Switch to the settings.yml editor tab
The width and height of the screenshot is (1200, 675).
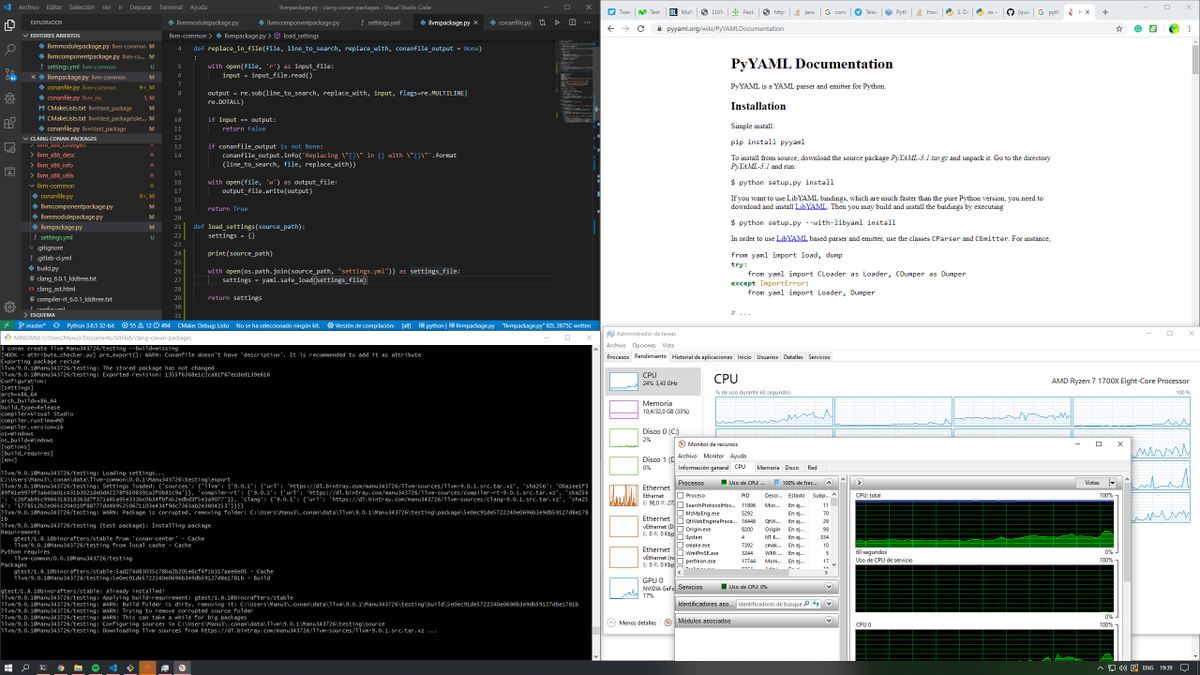click(382, 22)
